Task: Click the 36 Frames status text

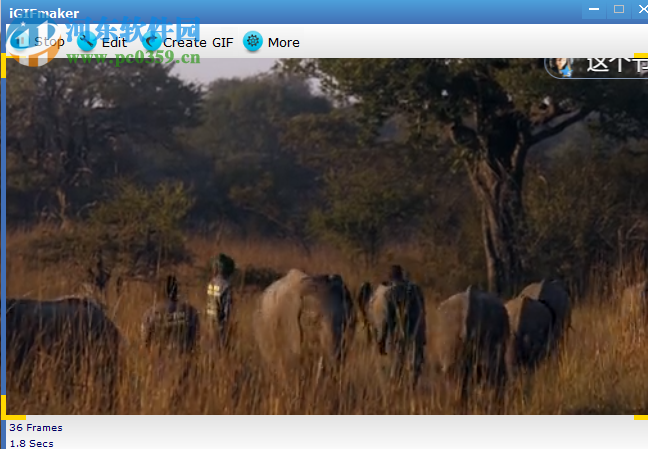Action: pos(36,428)
